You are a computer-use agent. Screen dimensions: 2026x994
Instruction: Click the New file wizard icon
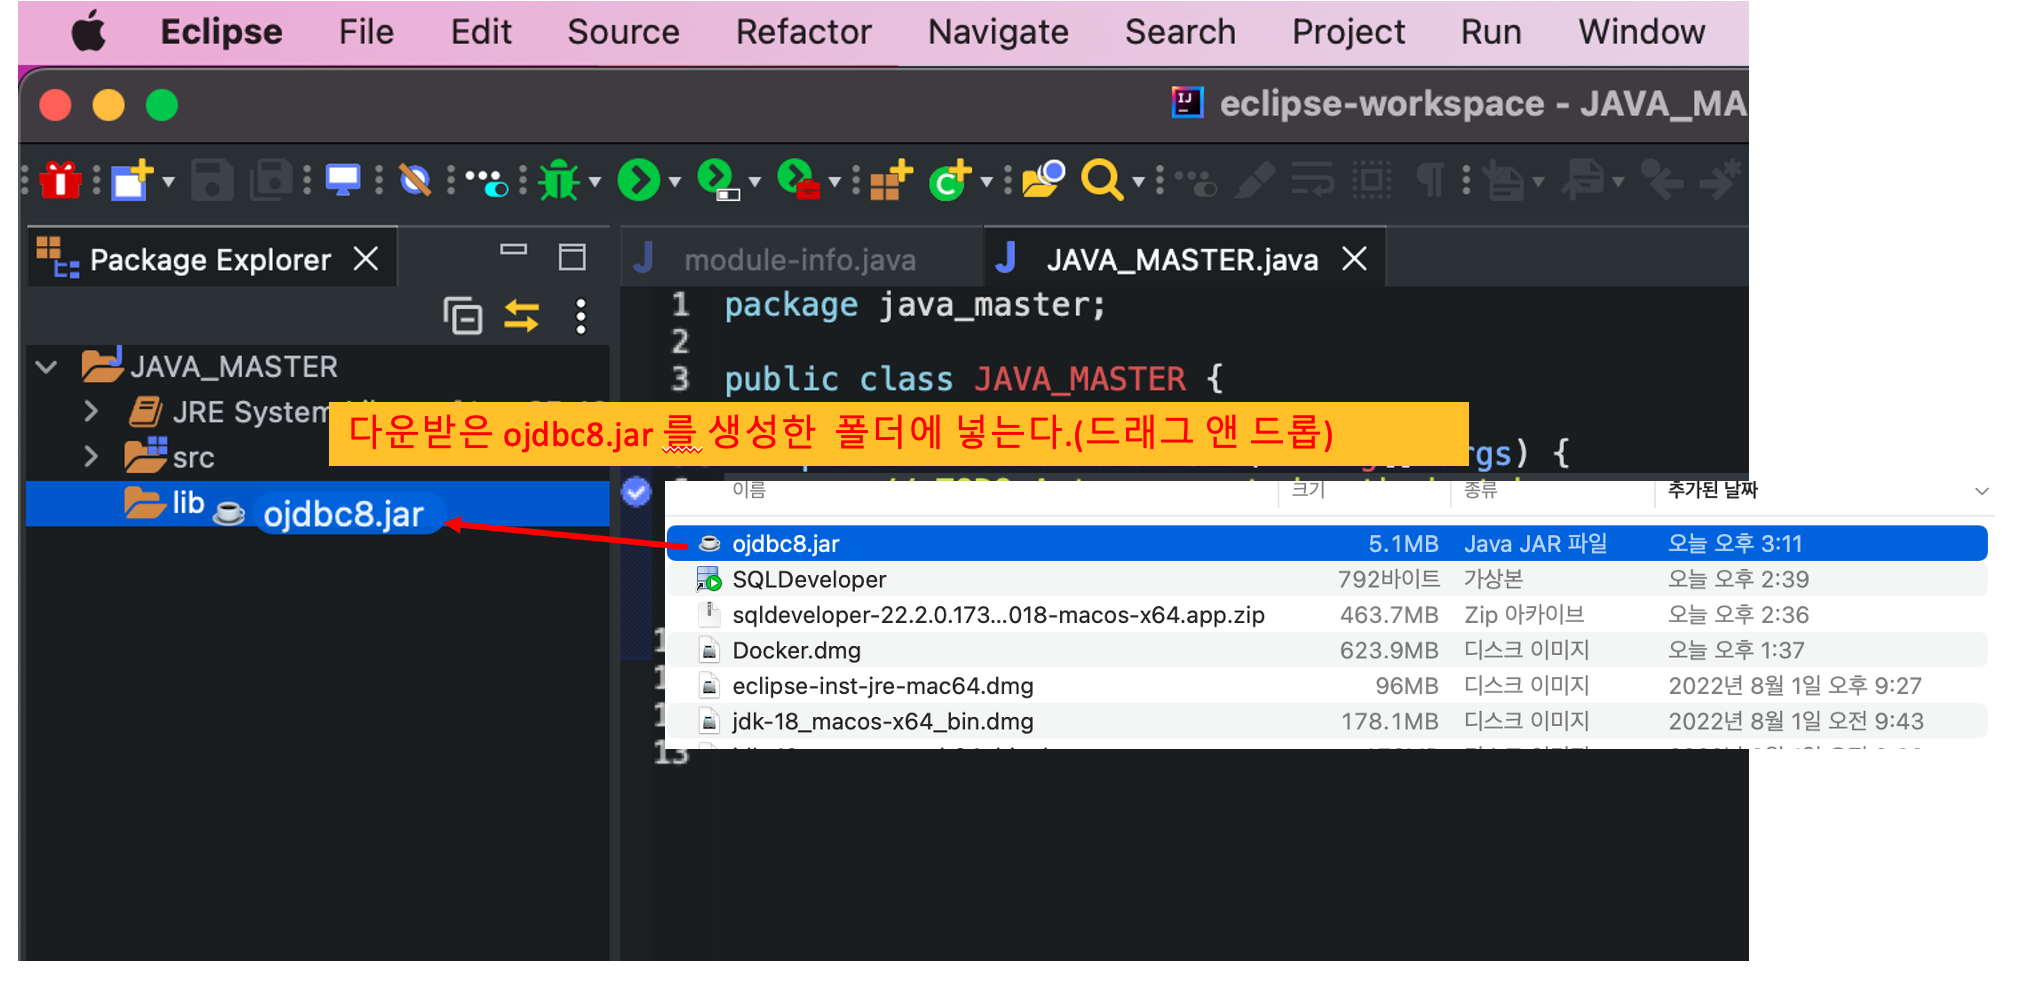(x=131, y=181)
